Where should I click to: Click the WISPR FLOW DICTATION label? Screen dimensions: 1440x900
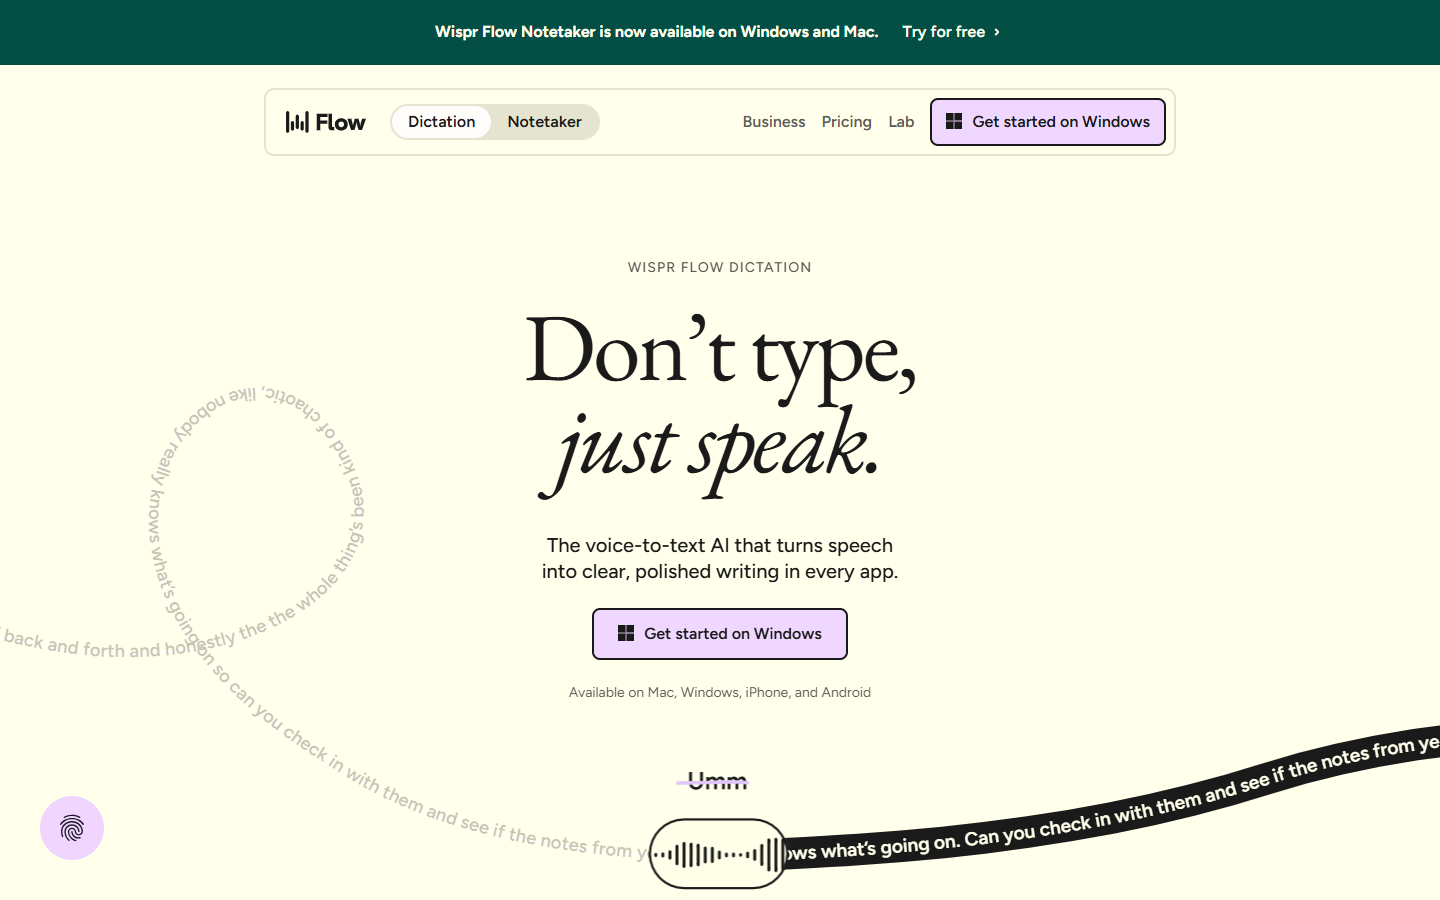click(720, 267)
